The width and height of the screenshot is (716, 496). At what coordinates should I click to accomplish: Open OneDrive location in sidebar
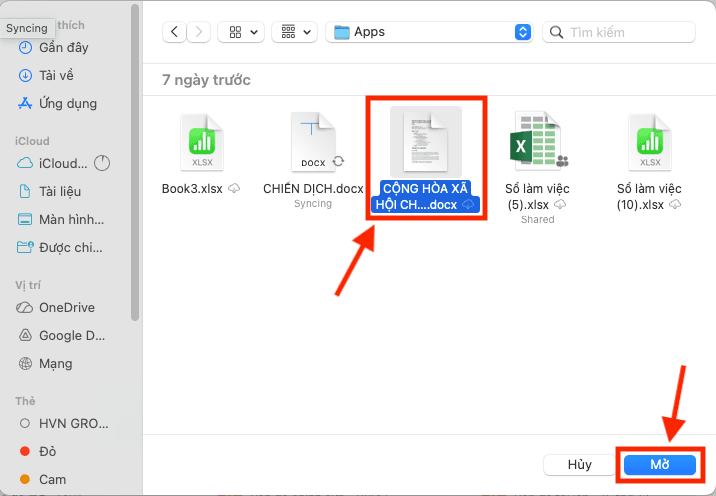pyautogui.click(x=66, y=308)
